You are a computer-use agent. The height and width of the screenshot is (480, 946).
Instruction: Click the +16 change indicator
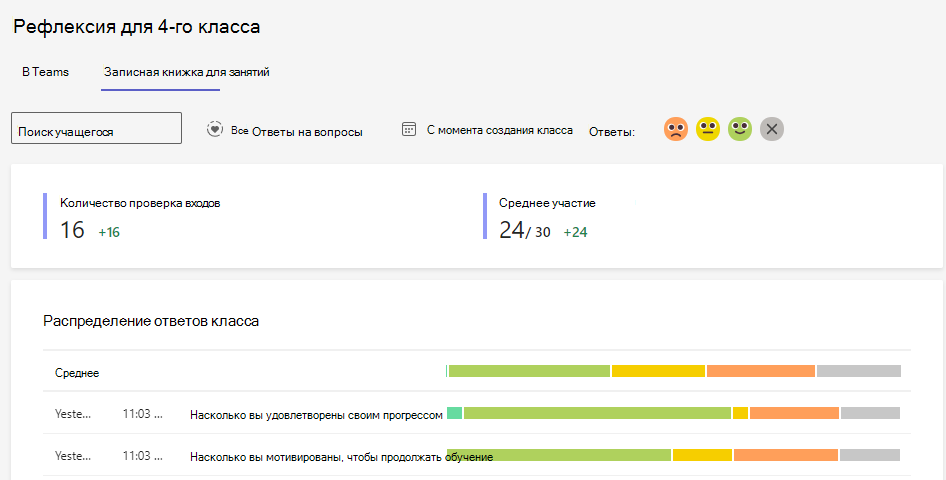click(x=109, y=232)
